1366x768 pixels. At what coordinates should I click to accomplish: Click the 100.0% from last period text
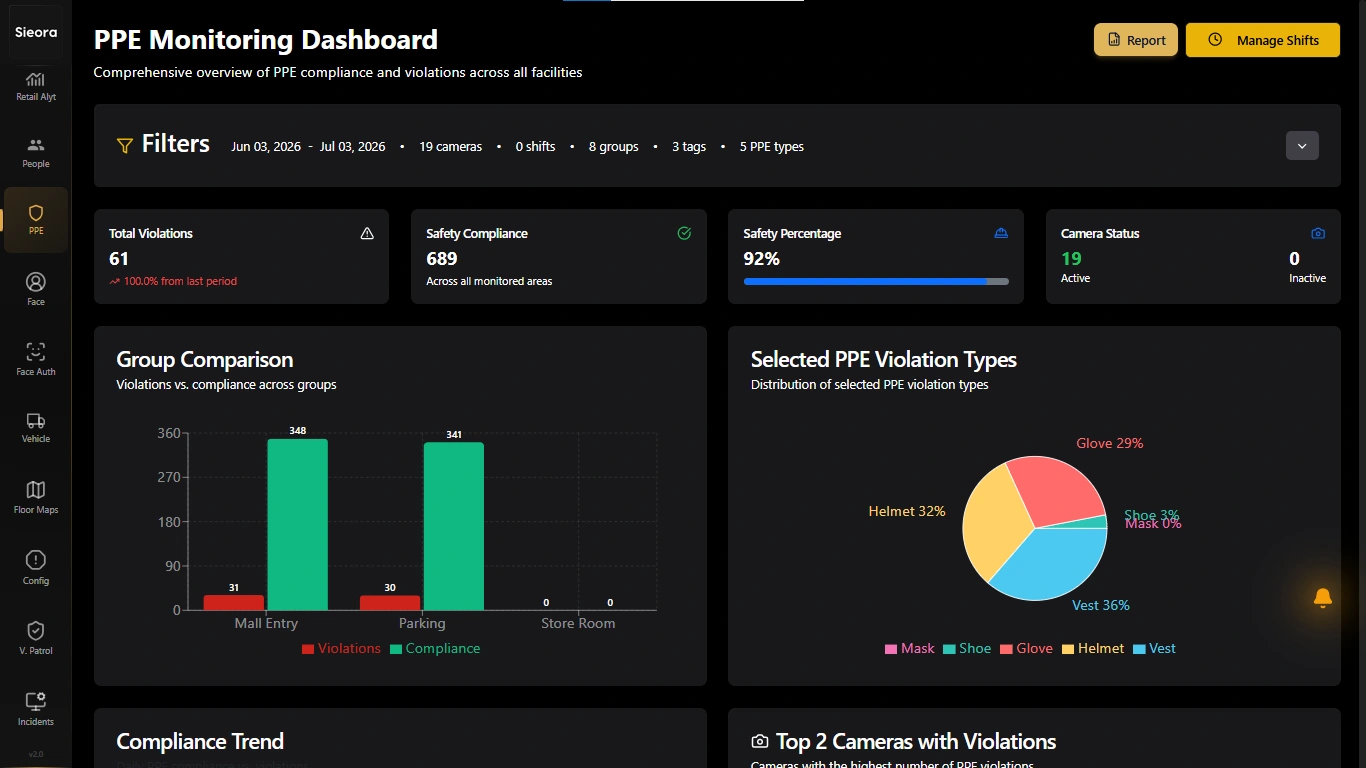(180, 281)
